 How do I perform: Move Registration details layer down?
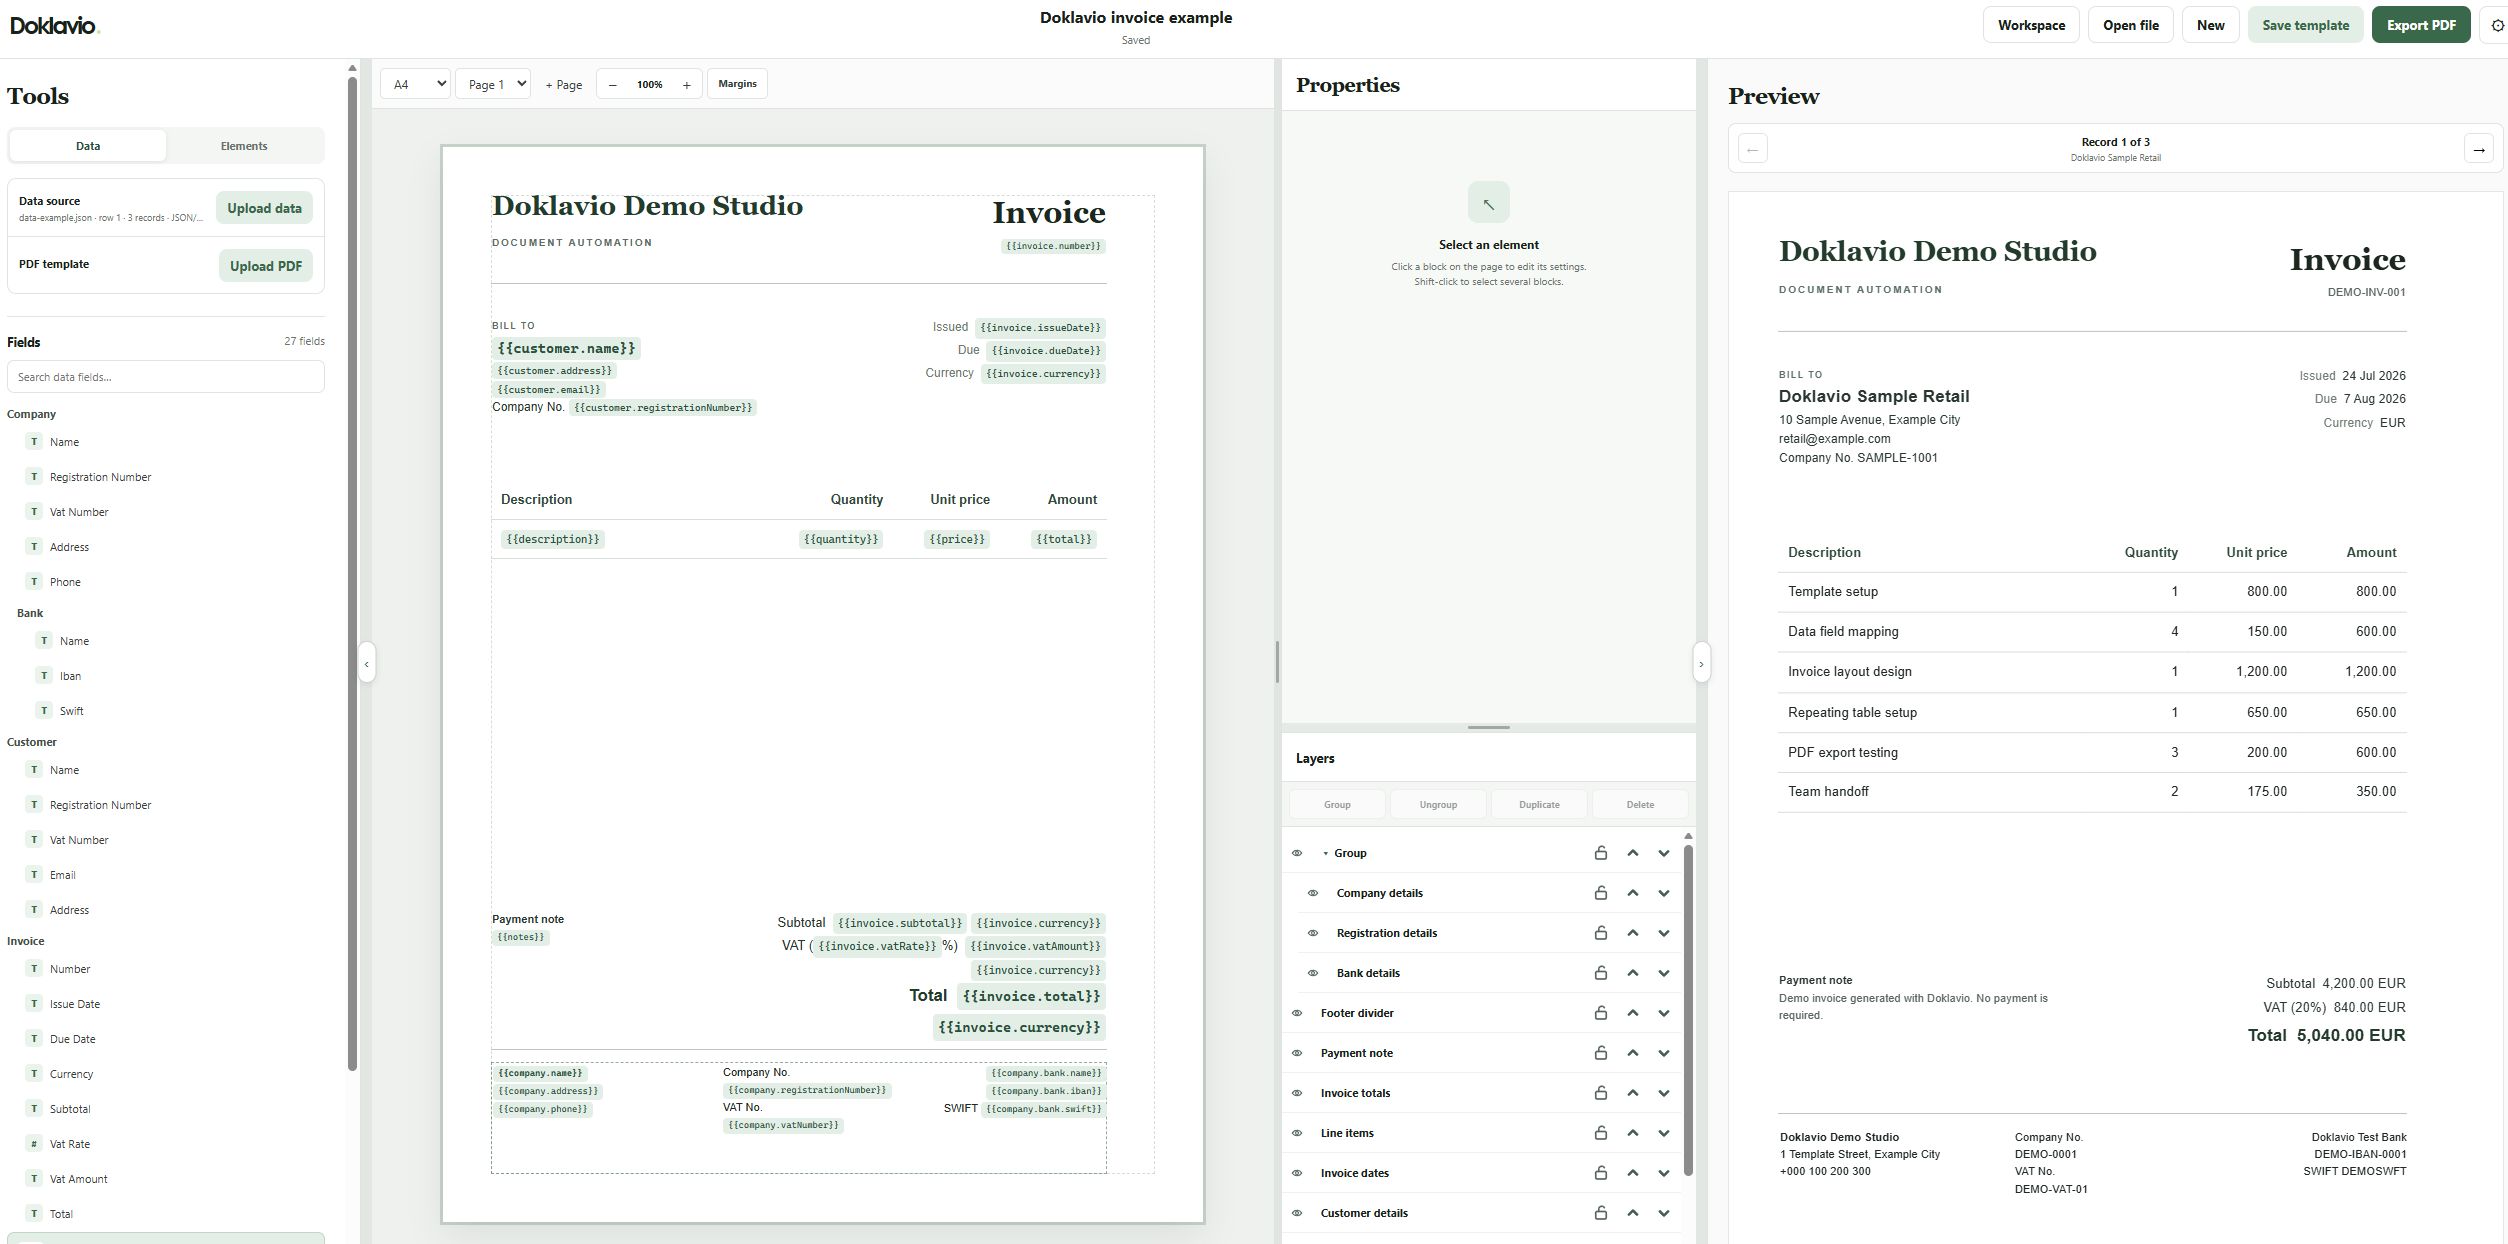tap(1664, 933)
